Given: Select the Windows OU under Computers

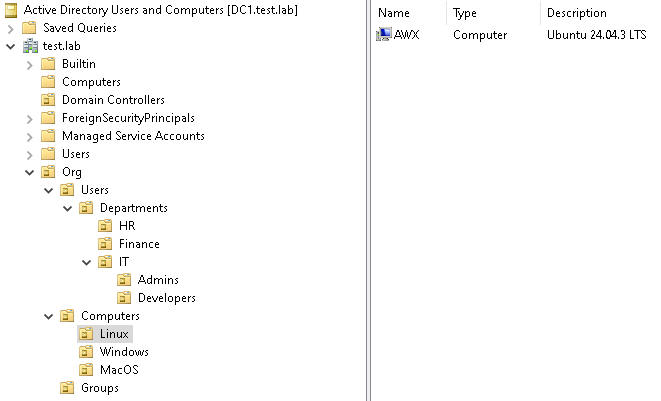Looking at the screenshot, I should (124, 352).
